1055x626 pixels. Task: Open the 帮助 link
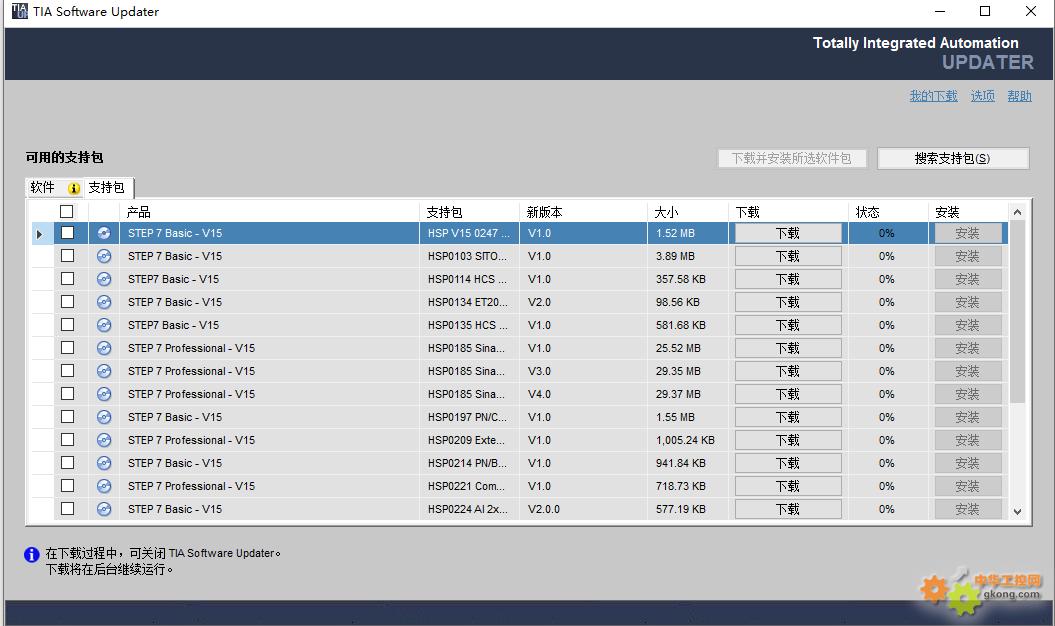[1019, 96]
